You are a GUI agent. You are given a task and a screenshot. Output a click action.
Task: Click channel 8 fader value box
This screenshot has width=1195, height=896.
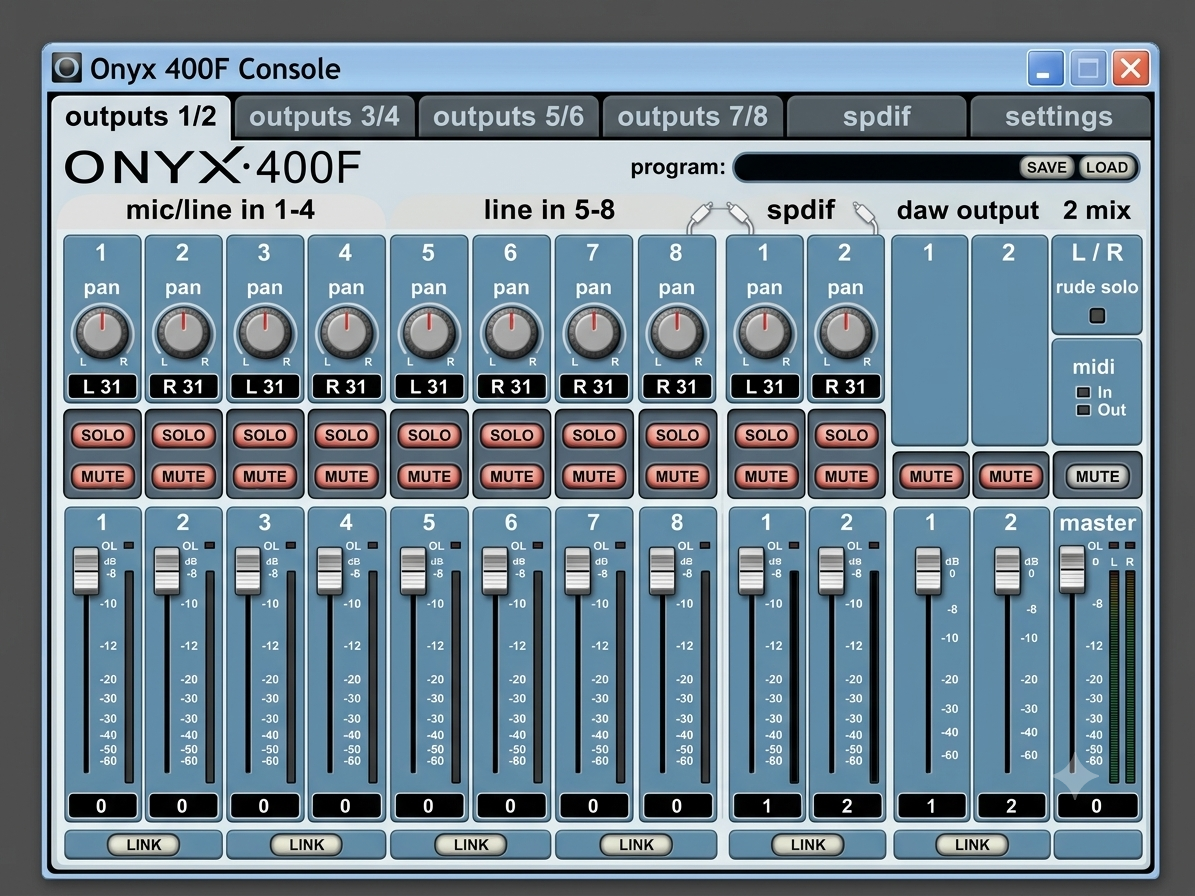[x=678, y=805]
